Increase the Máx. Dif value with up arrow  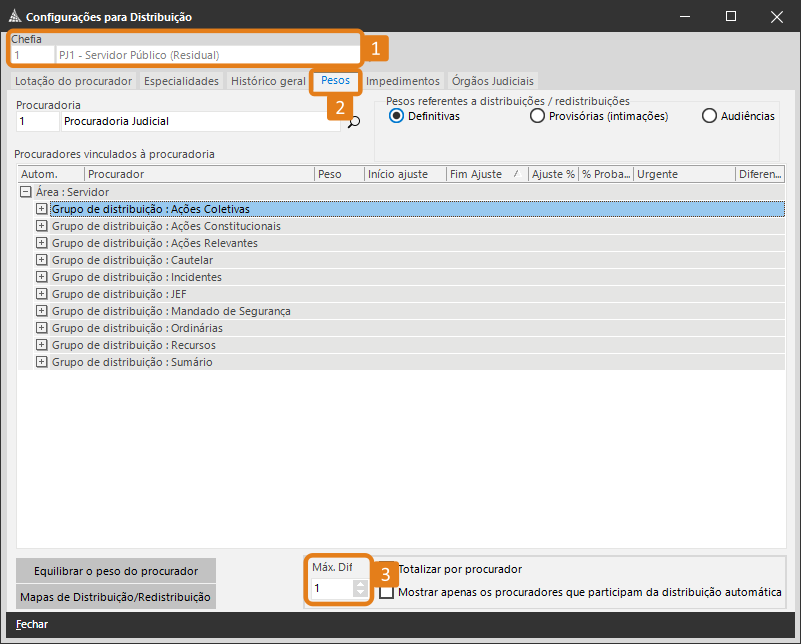point(360,584)
